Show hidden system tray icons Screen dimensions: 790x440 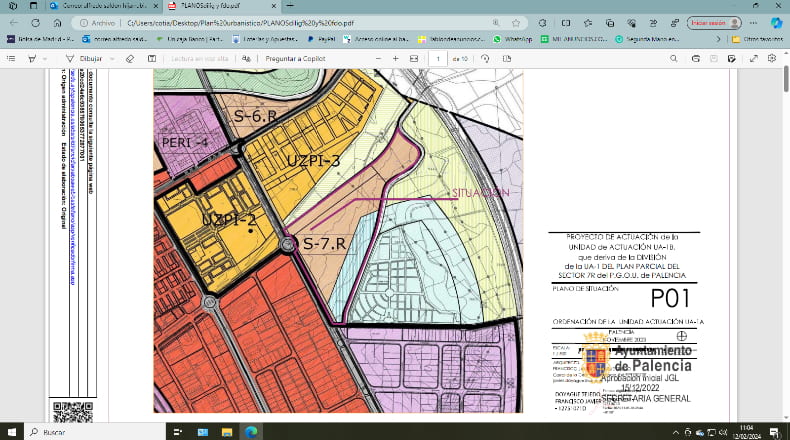(676, 432)
